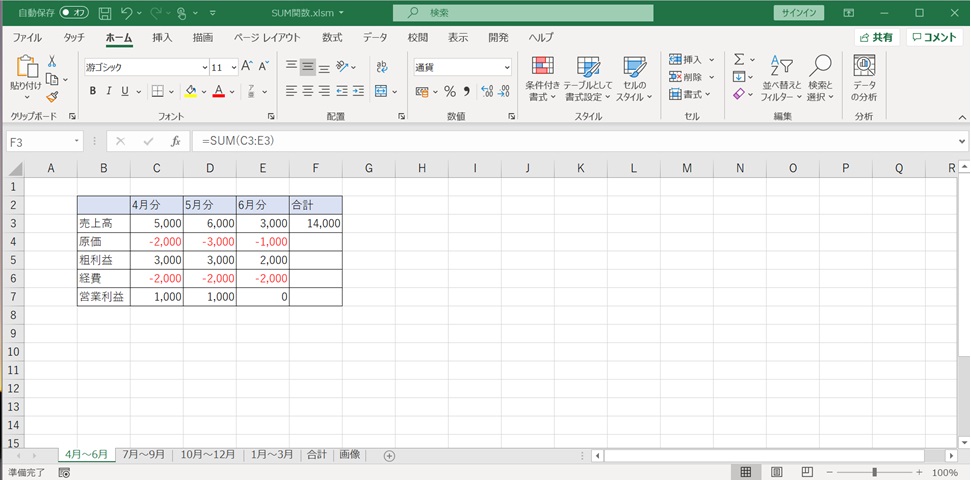
Task: Open the conditional formatting (条件付き書式) tool
Action: tap(542, 78)
